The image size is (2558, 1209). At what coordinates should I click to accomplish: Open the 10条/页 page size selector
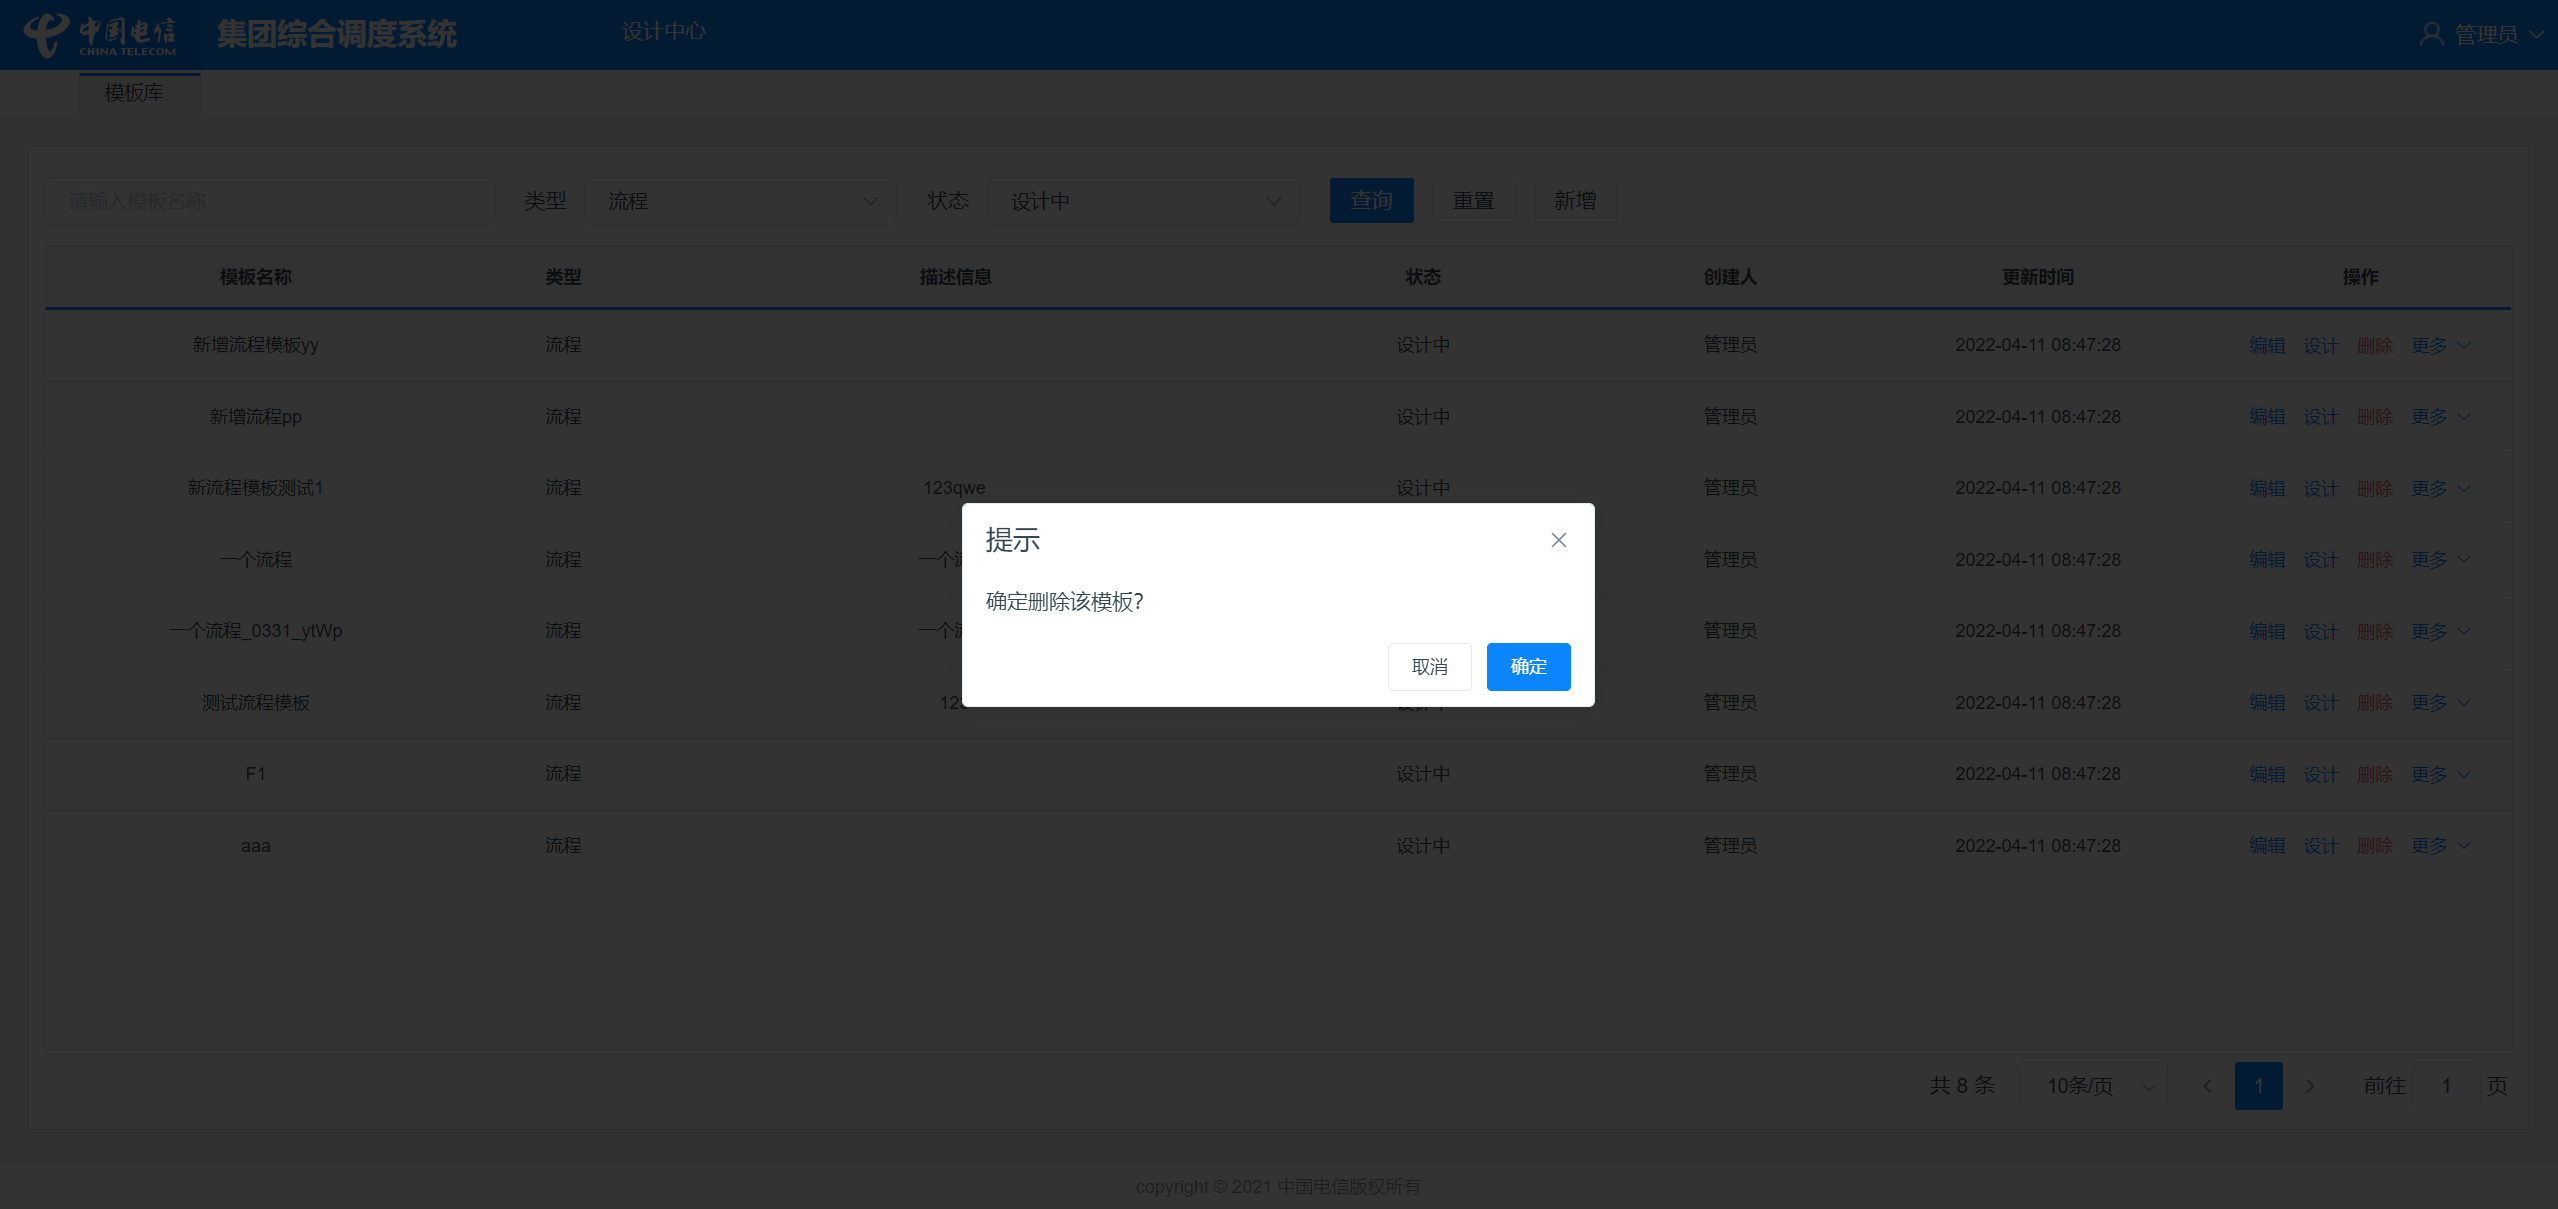coord(2092,1085)
